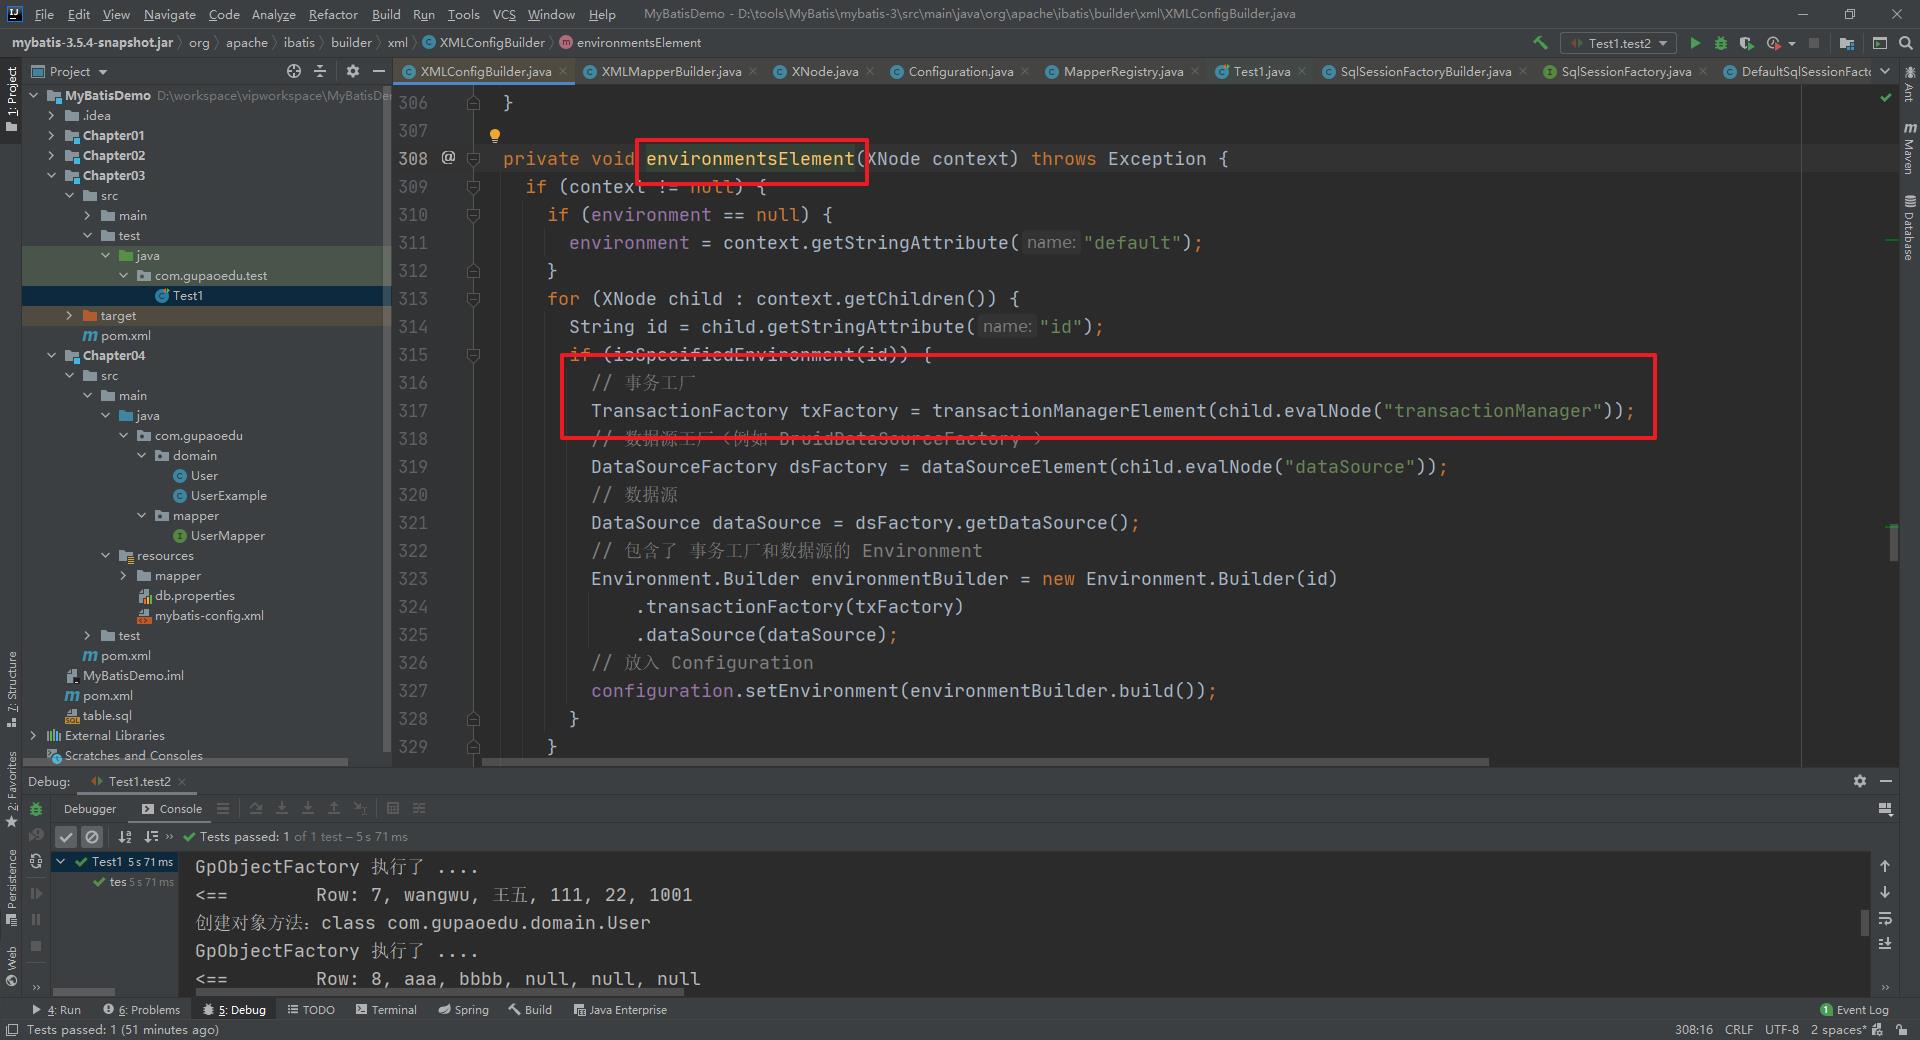The width and height of the screenshot is (1920, 1040).
Task: Show hidden editor tabs dropdown chevron
Action: tap(1885, 71)
